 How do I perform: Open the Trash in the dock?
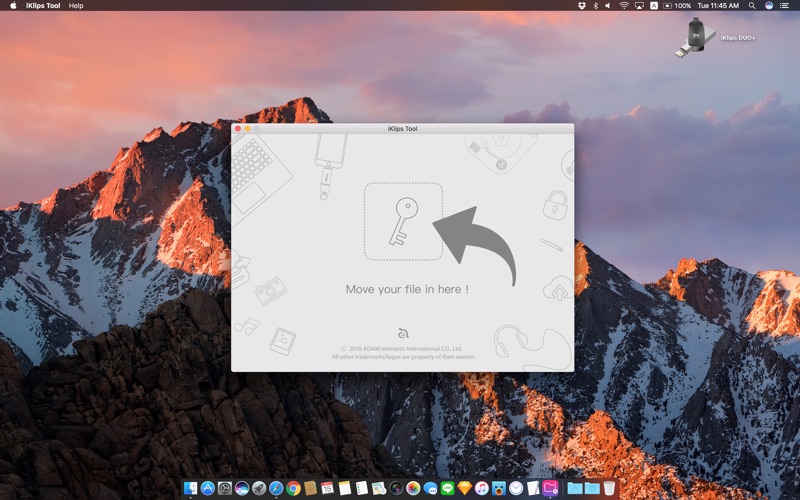[609, 488]
